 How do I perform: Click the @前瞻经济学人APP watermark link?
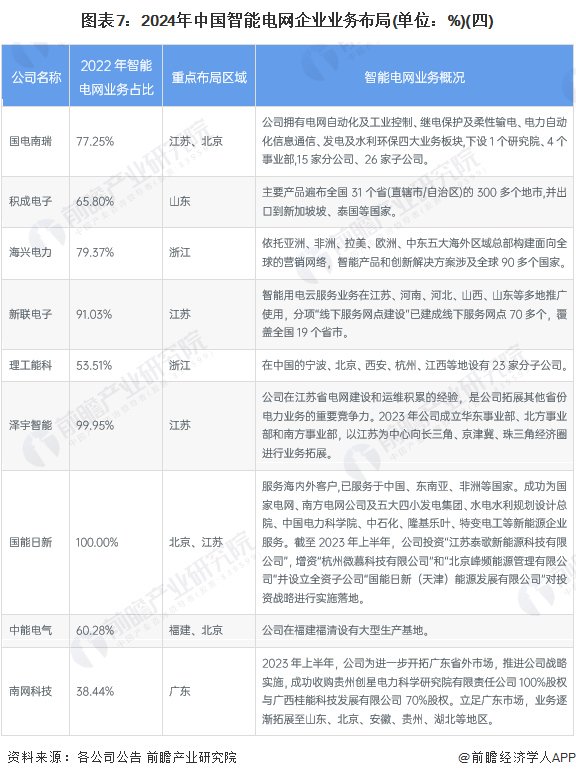pos(516,758)
